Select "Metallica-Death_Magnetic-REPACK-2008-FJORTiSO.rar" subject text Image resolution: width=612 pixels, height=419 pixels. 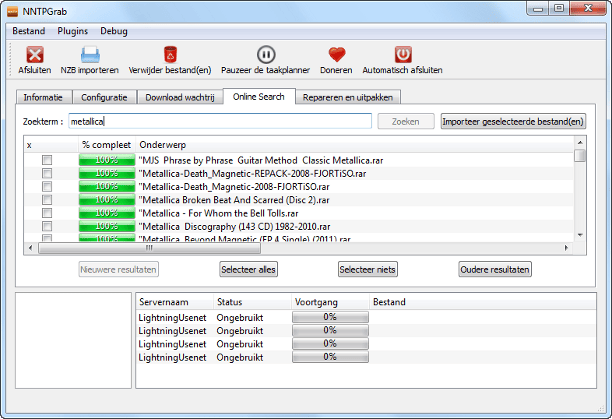tap(253, 174)
